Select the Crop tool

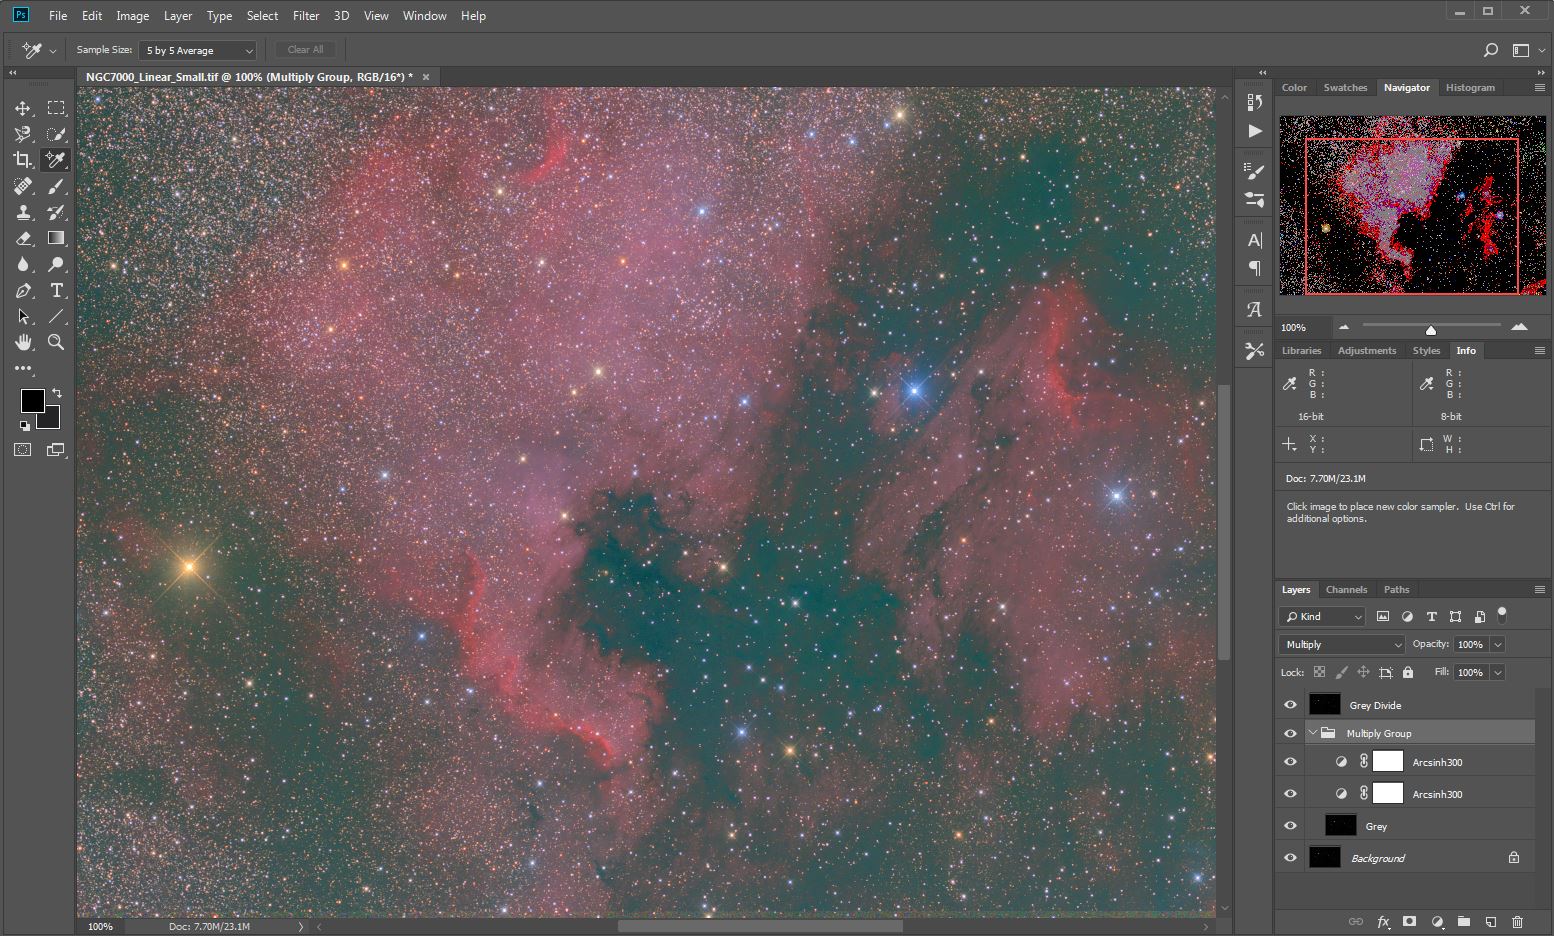[x=23, y=160]
